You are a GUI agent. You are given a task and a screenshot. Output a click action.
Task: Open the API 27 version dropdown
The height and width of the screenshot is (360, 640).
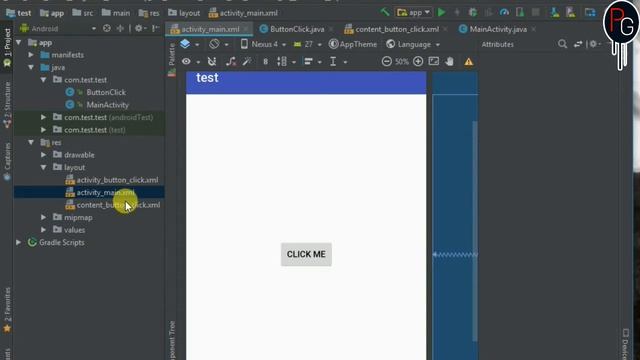(x=308, y=44)
